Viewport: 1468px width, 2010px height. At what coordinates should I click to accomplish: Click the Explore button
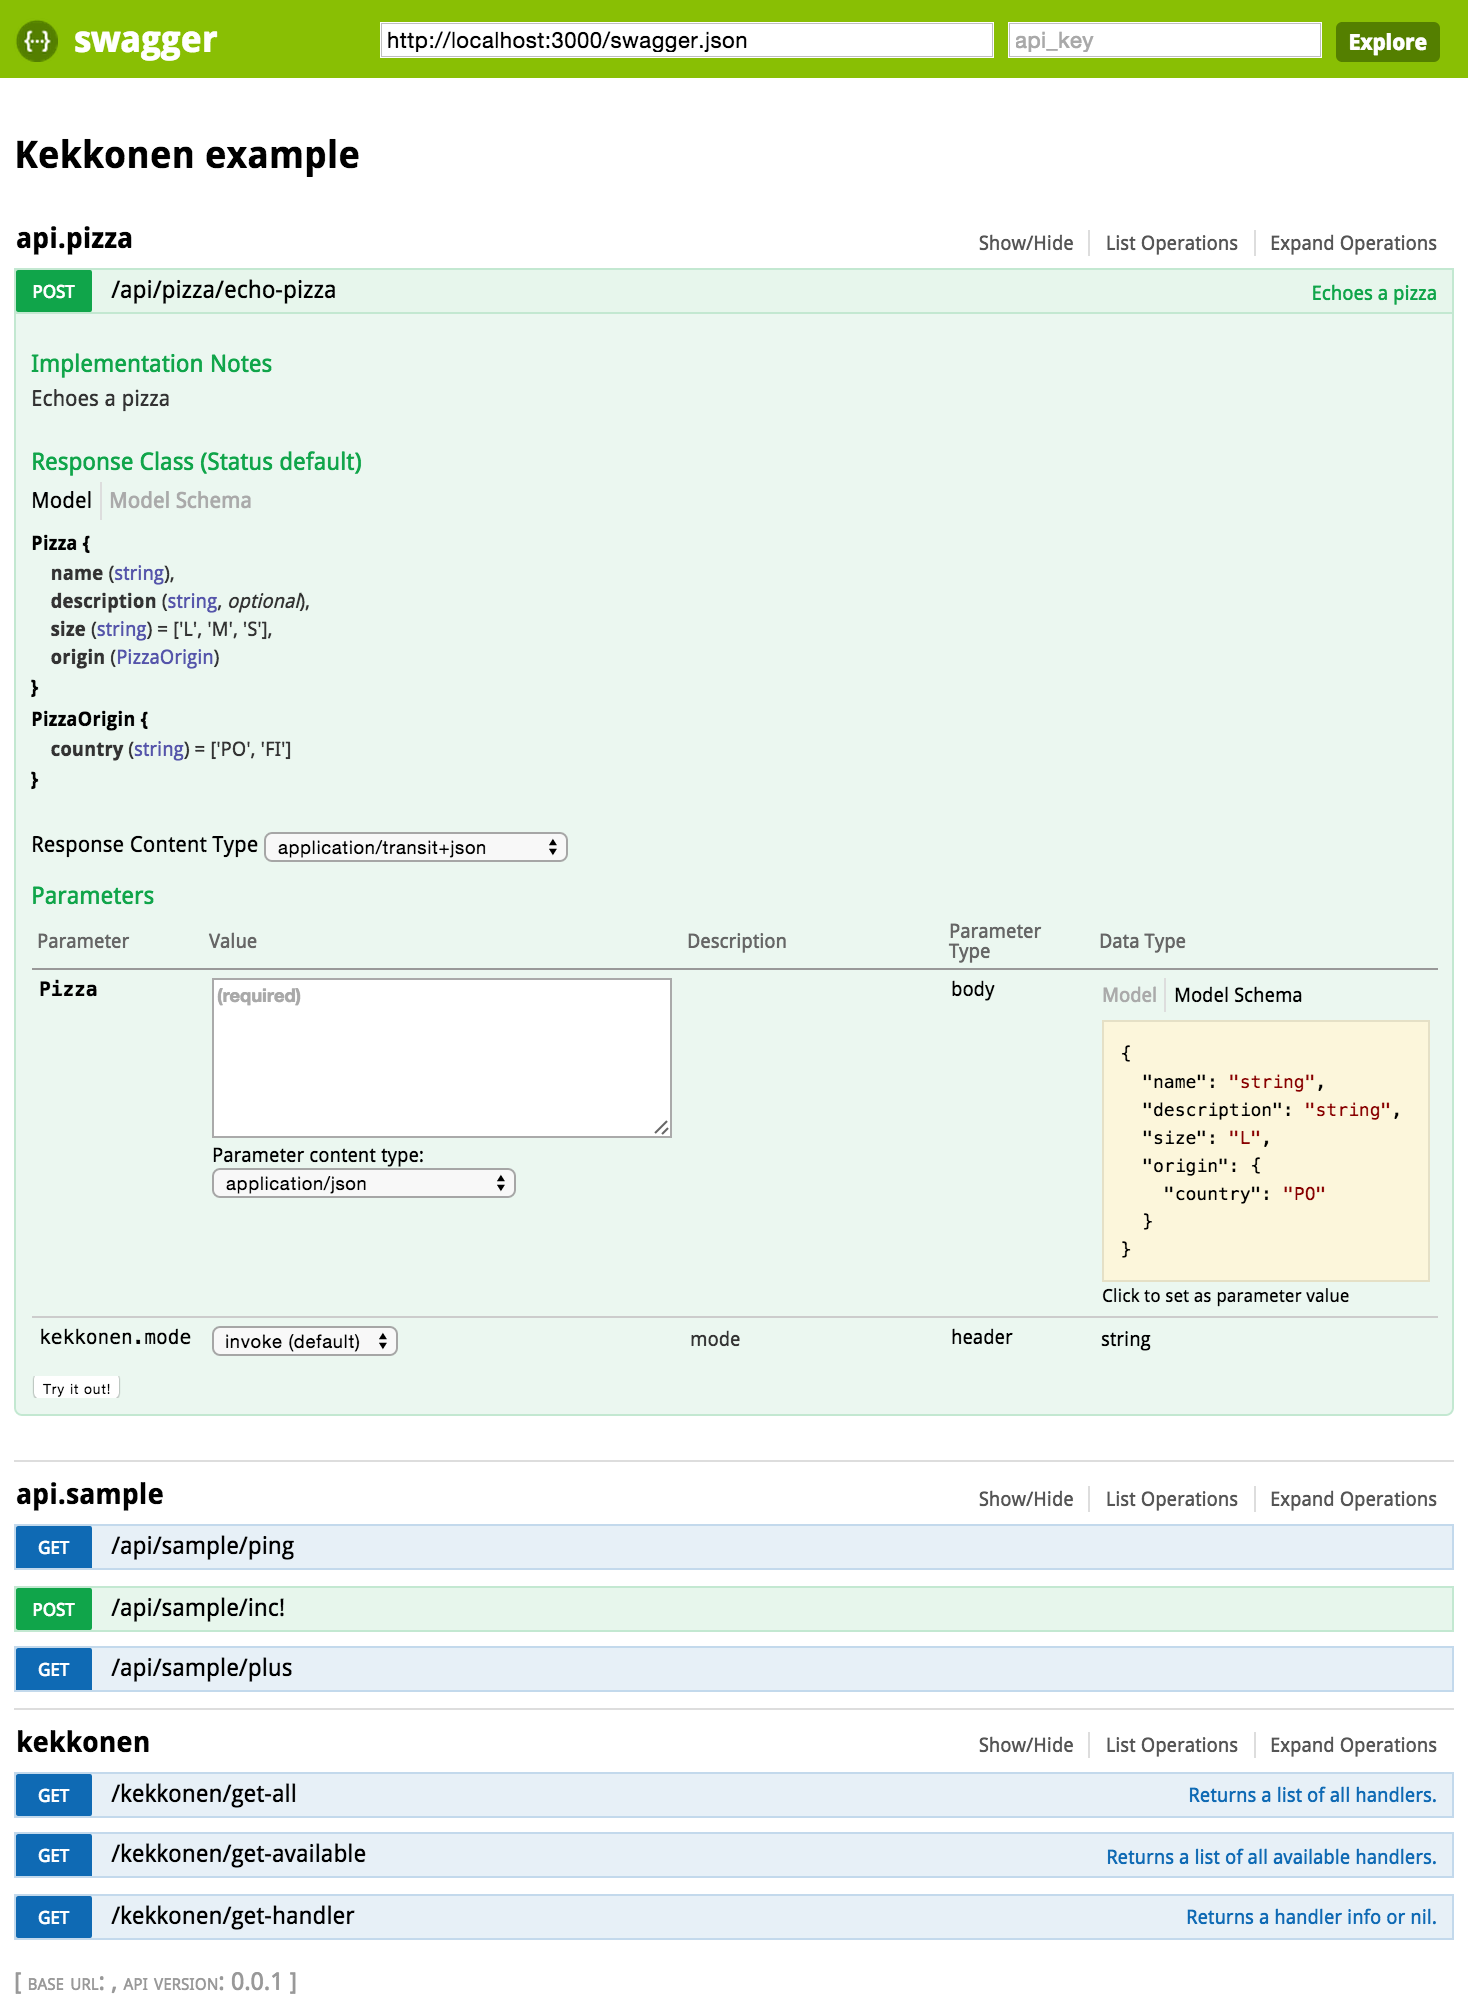1387,42
